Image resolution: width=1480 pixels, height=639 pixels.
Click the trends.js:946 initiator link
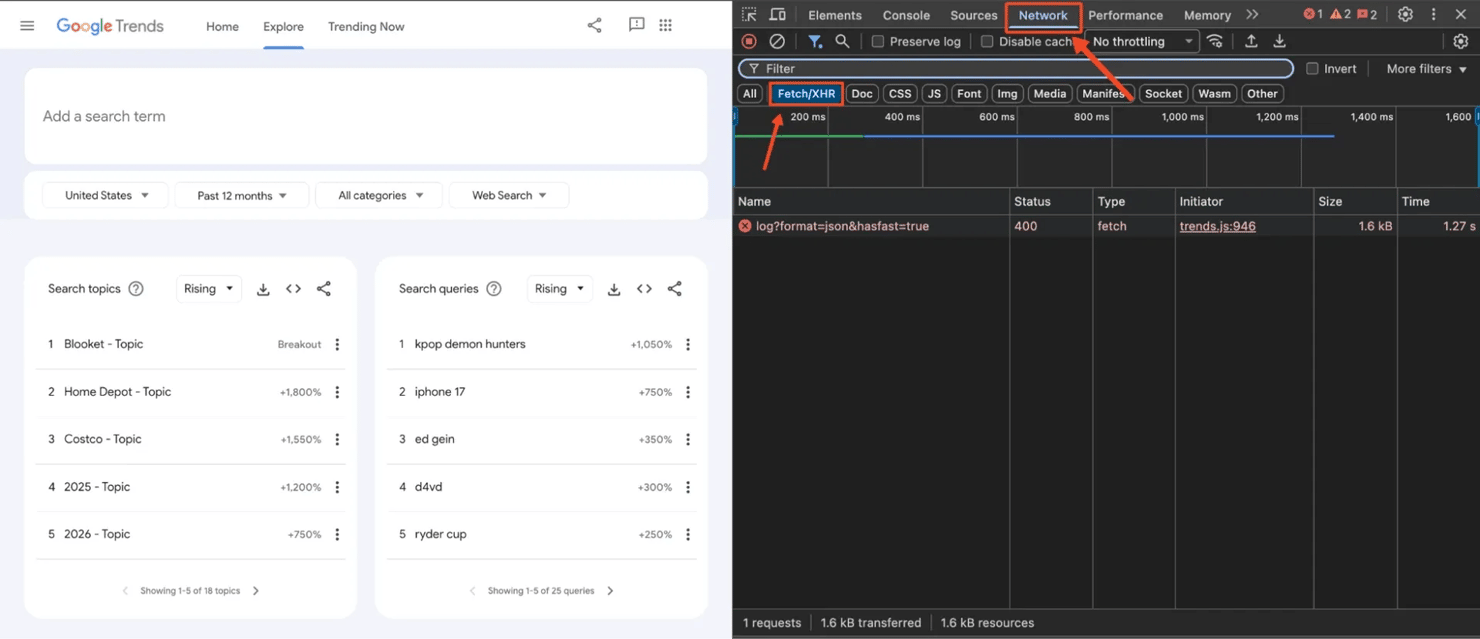click(x=1217, y=227)
